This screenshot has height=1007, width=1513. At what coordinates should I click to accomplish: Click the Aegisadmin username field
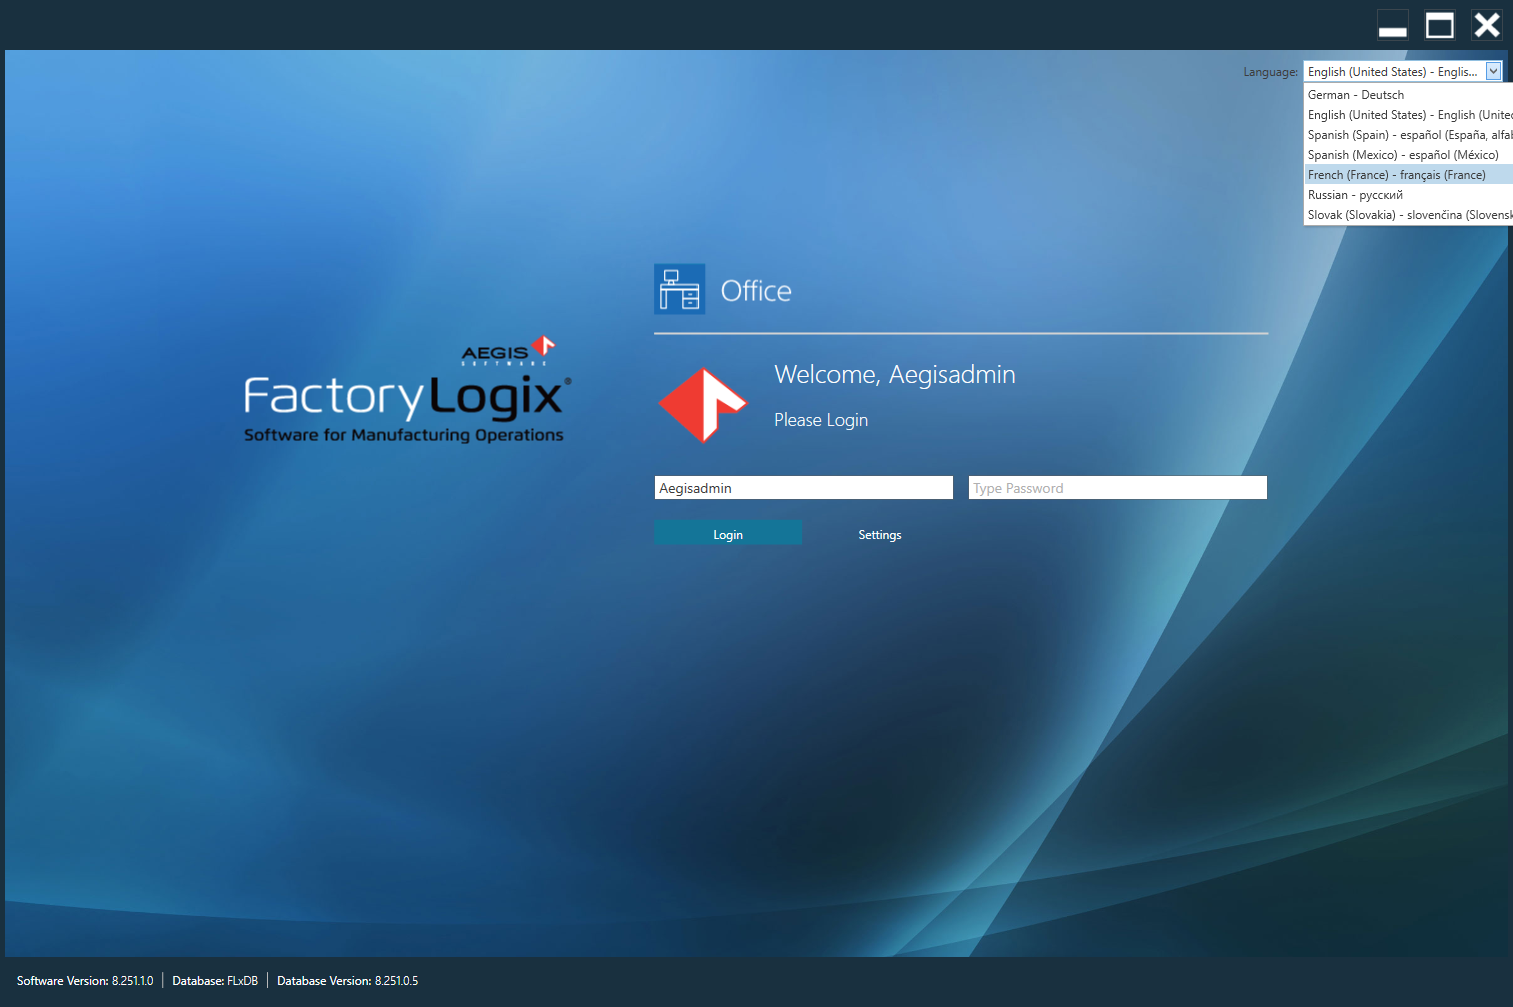(802, 487)
